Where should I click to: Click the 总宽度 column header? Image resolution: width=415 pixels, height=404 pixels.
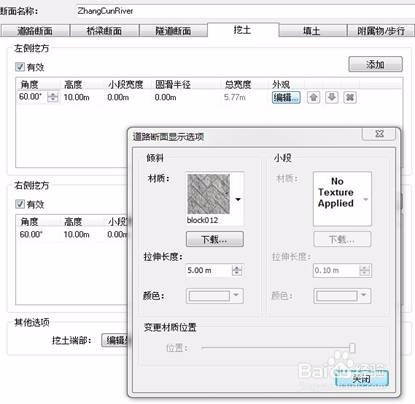pos(238,85)
